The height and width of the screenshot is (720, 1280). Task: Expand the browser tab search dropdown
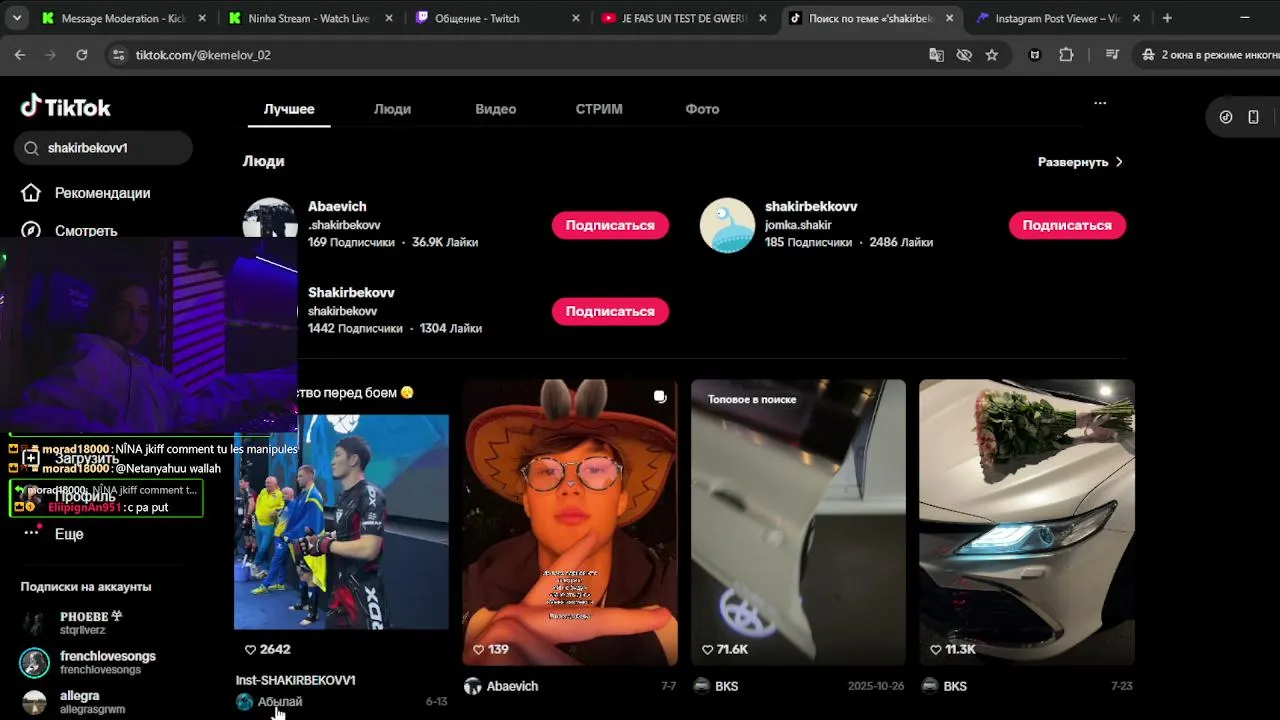pyautogui.click(x=16, y=18)
